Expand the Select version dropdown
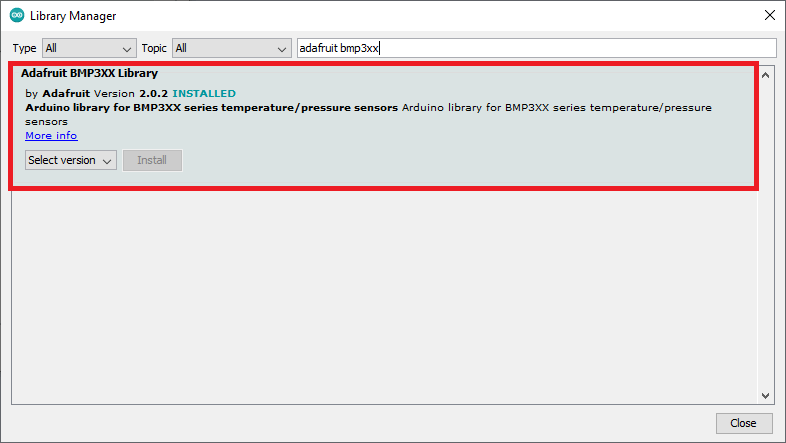Viewport: 786px width, 443px height. [x=71, y=160]
